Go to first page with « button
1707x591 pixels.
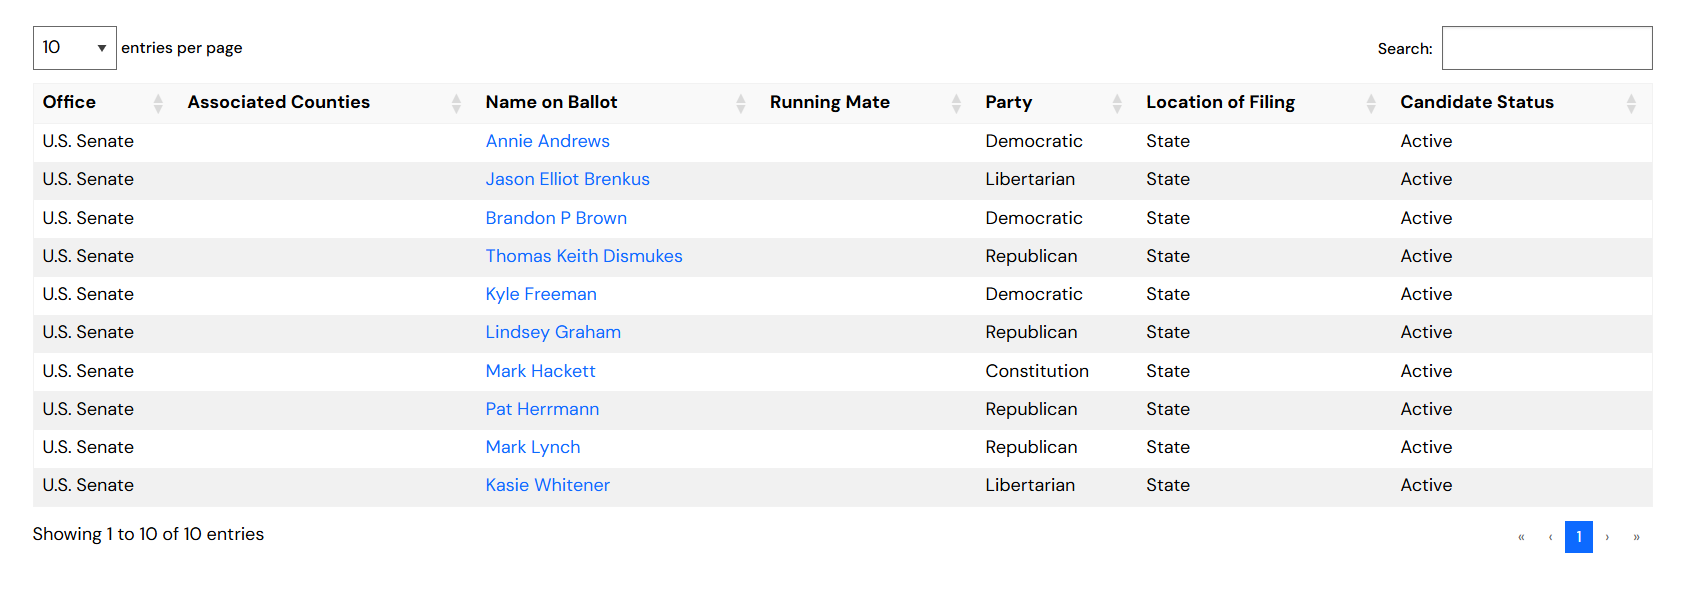coord(1521,537)
